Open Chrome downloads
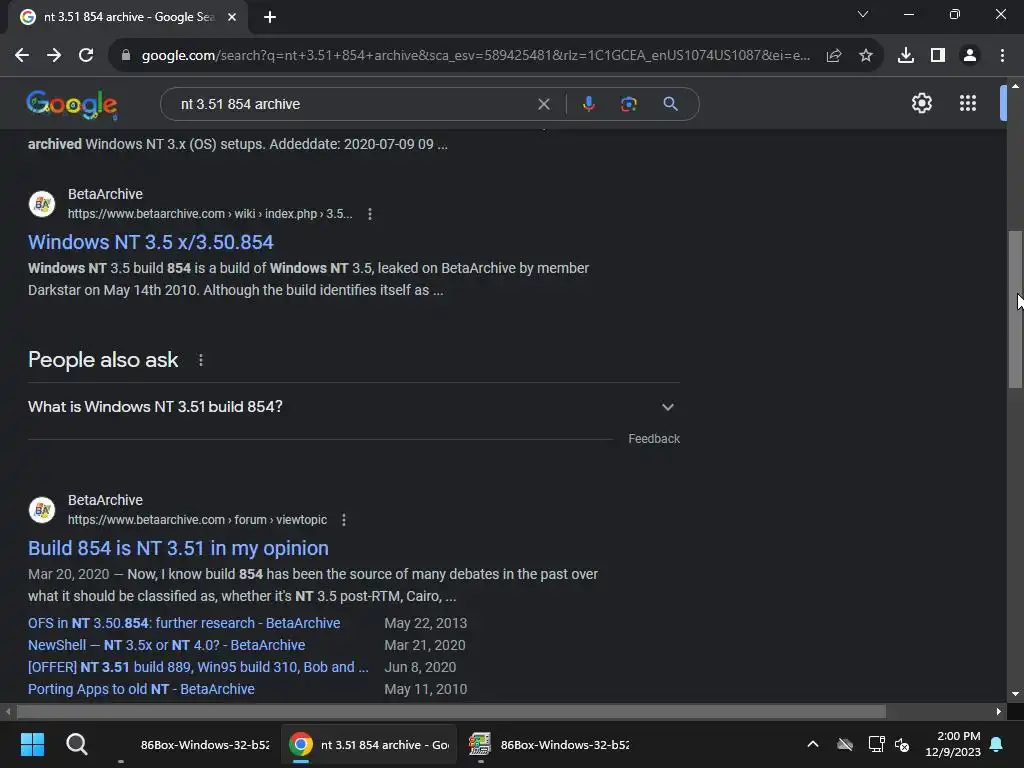 coord(906,56)
